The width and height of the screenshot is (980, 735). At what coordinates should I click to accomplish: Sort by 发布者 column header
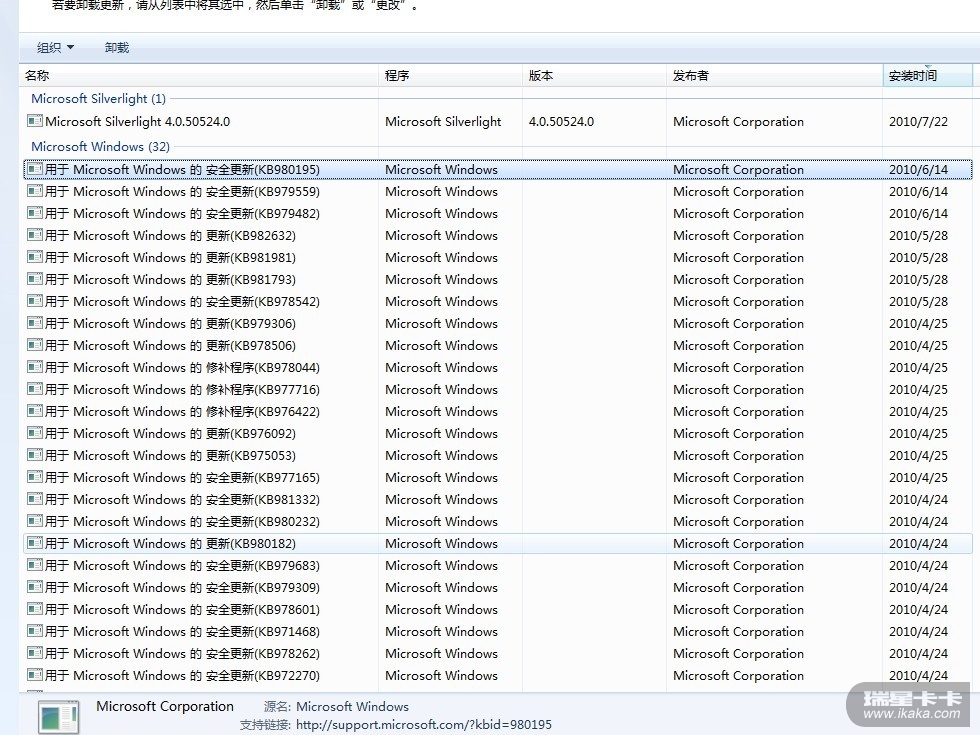(775, 76)
